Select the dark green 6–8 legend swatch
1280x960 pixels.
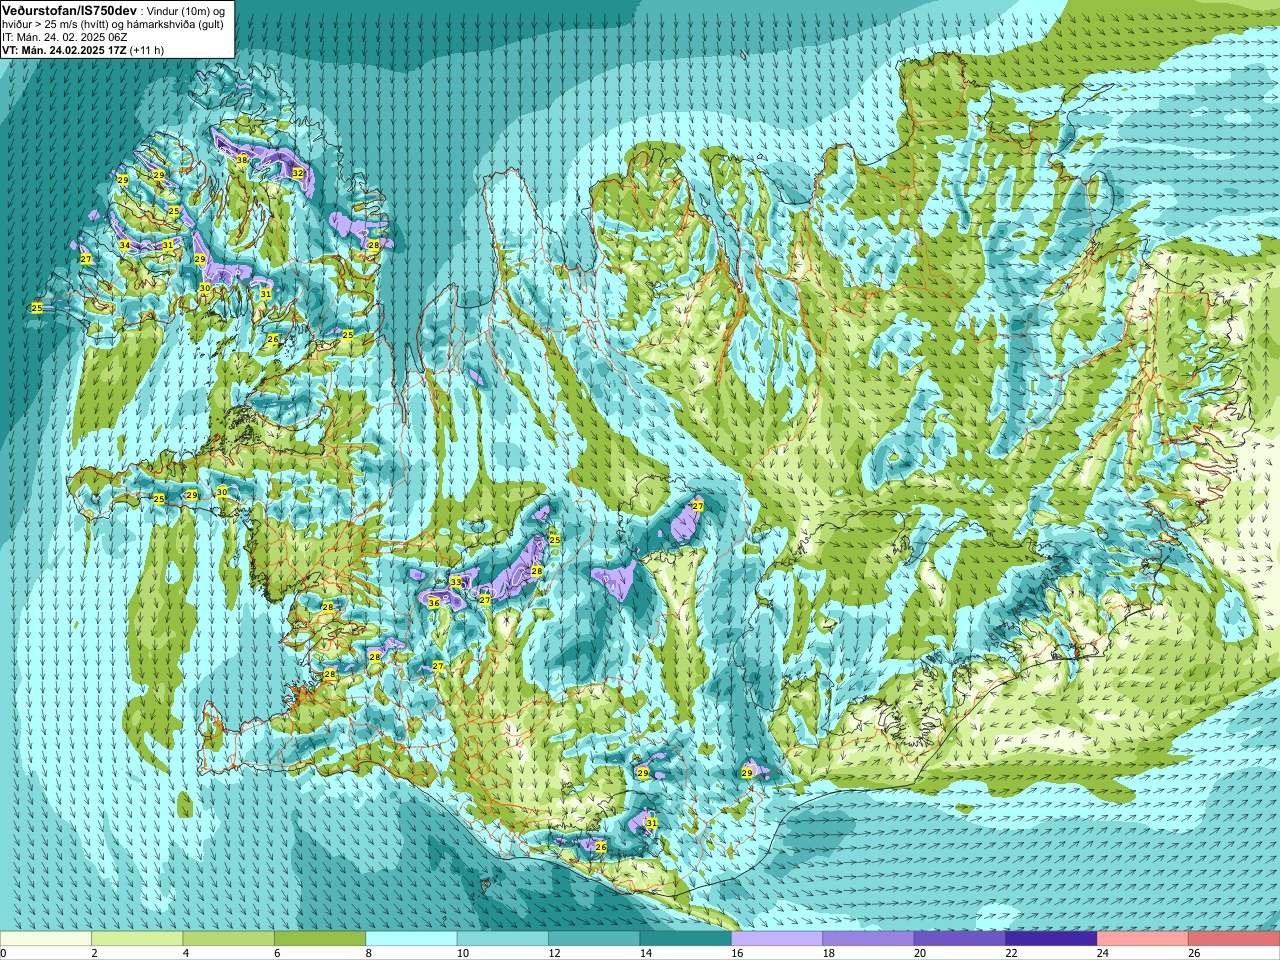pyautogui.click(x=320, y=939)
